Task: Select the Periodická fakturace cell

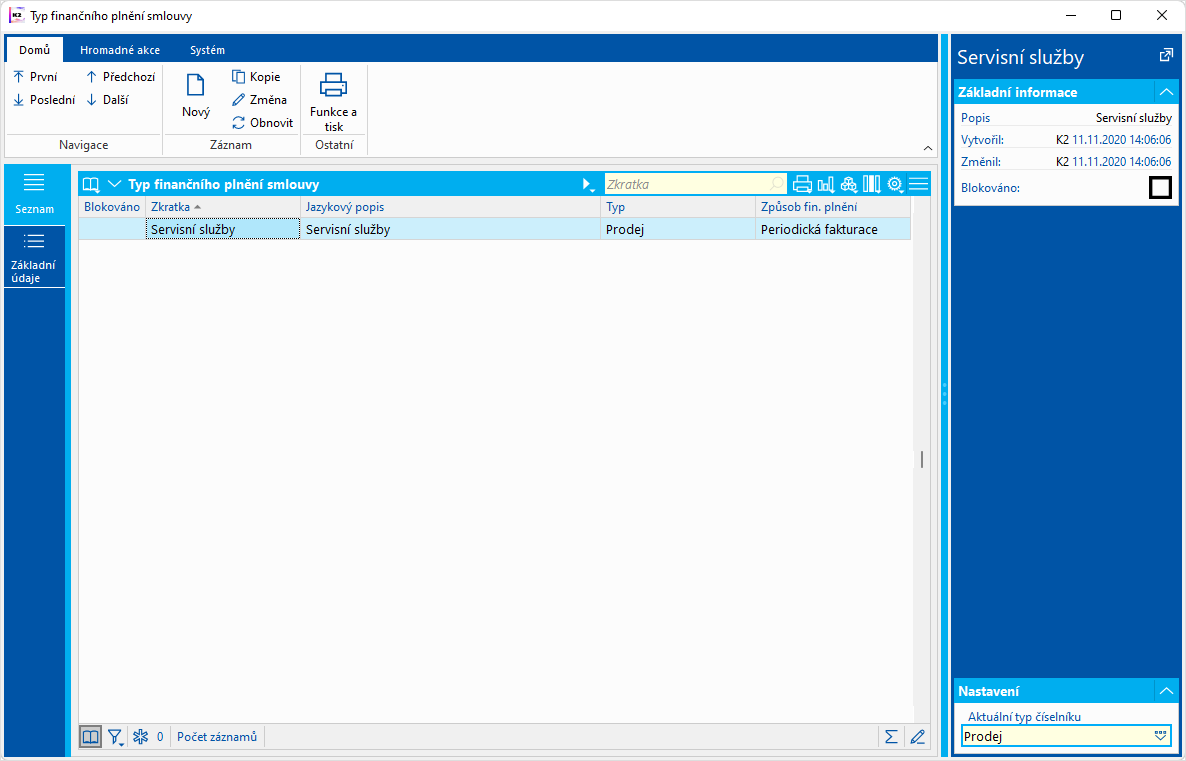Action: [833, 229]
